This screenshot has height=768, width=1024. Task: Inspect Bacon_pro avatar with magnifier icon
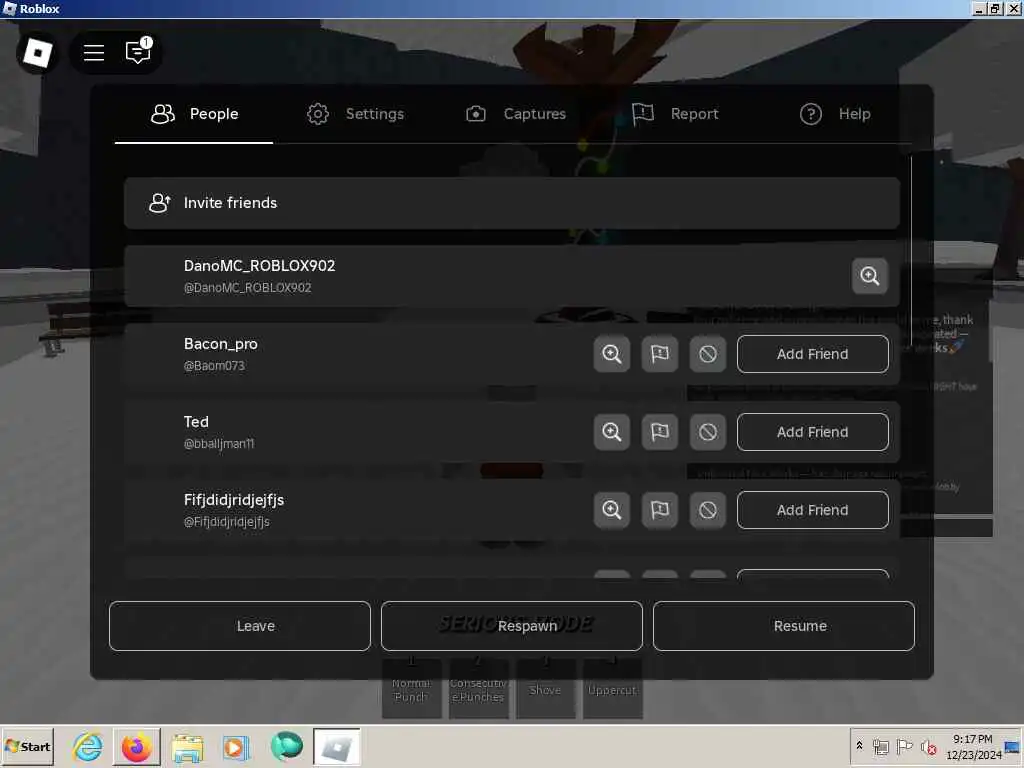[611, 354]
